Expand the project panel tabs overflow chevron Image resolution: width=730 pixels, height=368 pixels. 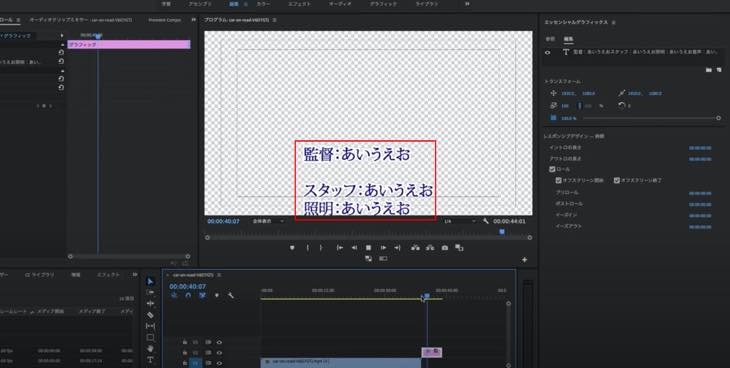tap(135, 275)
